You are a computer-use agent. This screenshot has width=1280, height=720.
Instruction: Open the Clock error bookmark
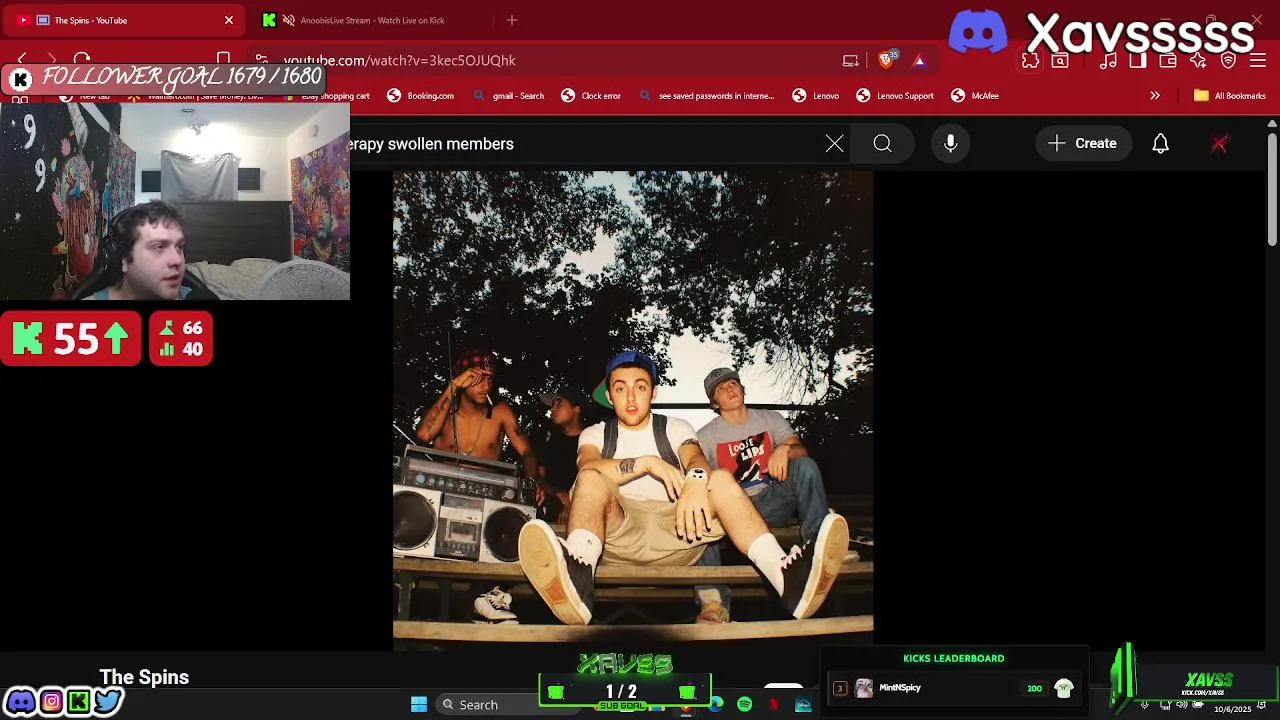point(591,96)
